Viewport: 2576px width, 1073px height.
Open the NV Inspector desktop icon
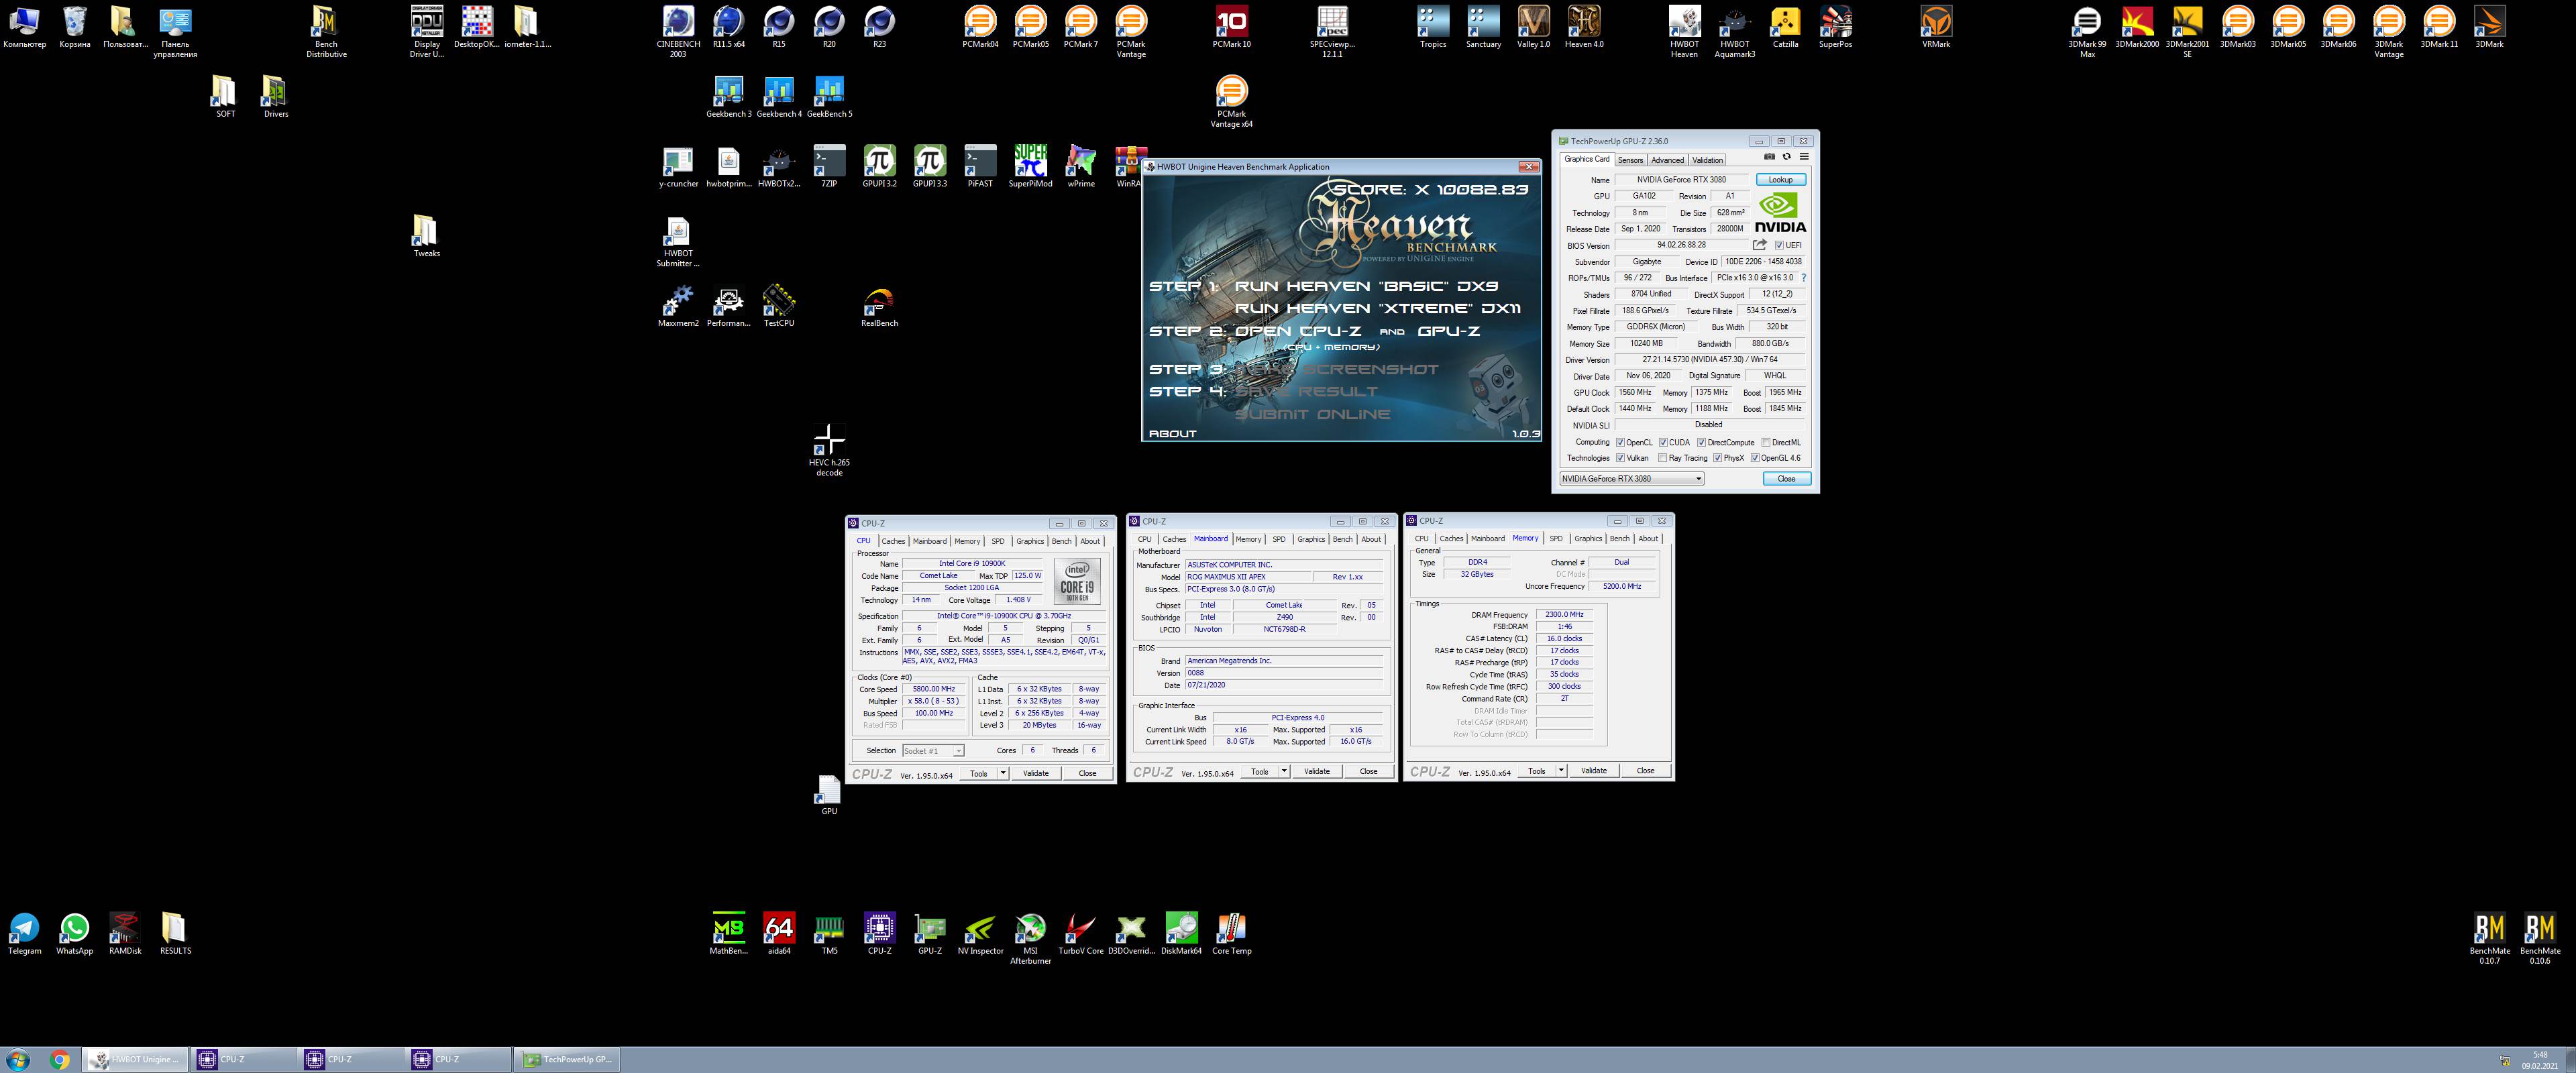pos(980,934)
